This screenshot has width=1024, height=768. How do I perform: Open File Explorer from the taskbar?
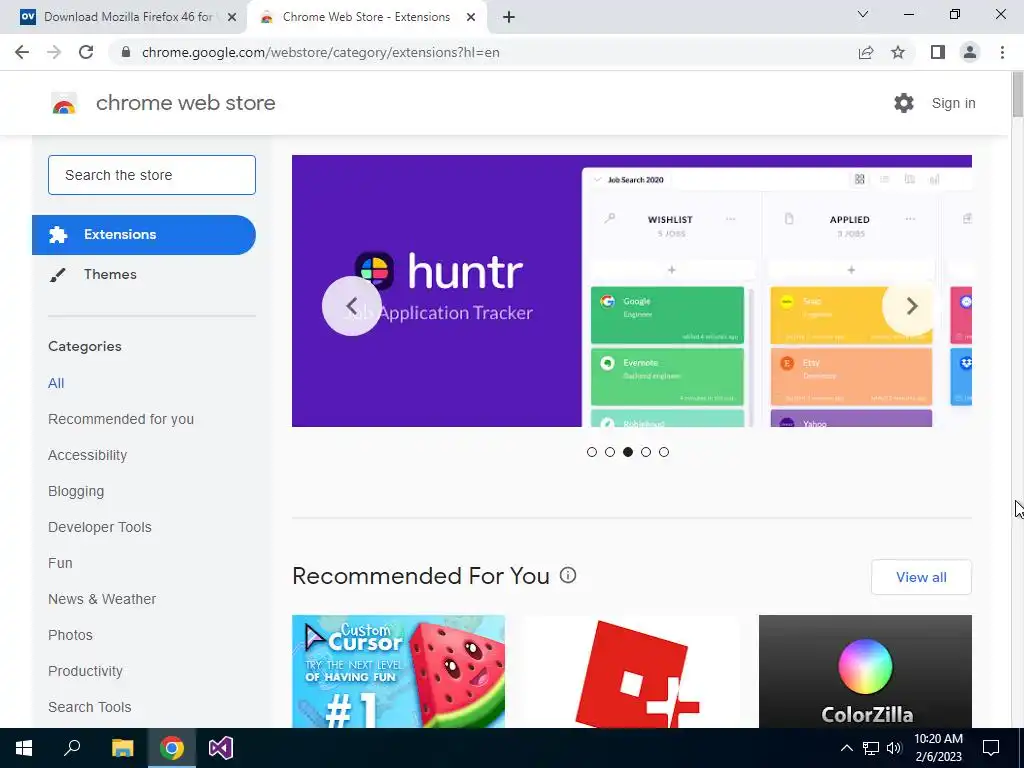coord(122,748)
